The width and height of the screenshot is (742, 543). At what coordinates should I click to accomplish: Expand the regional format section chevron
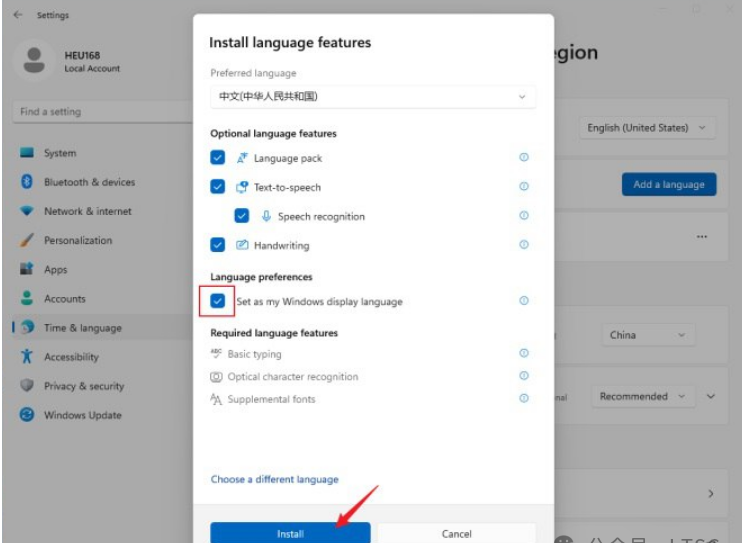711,396
